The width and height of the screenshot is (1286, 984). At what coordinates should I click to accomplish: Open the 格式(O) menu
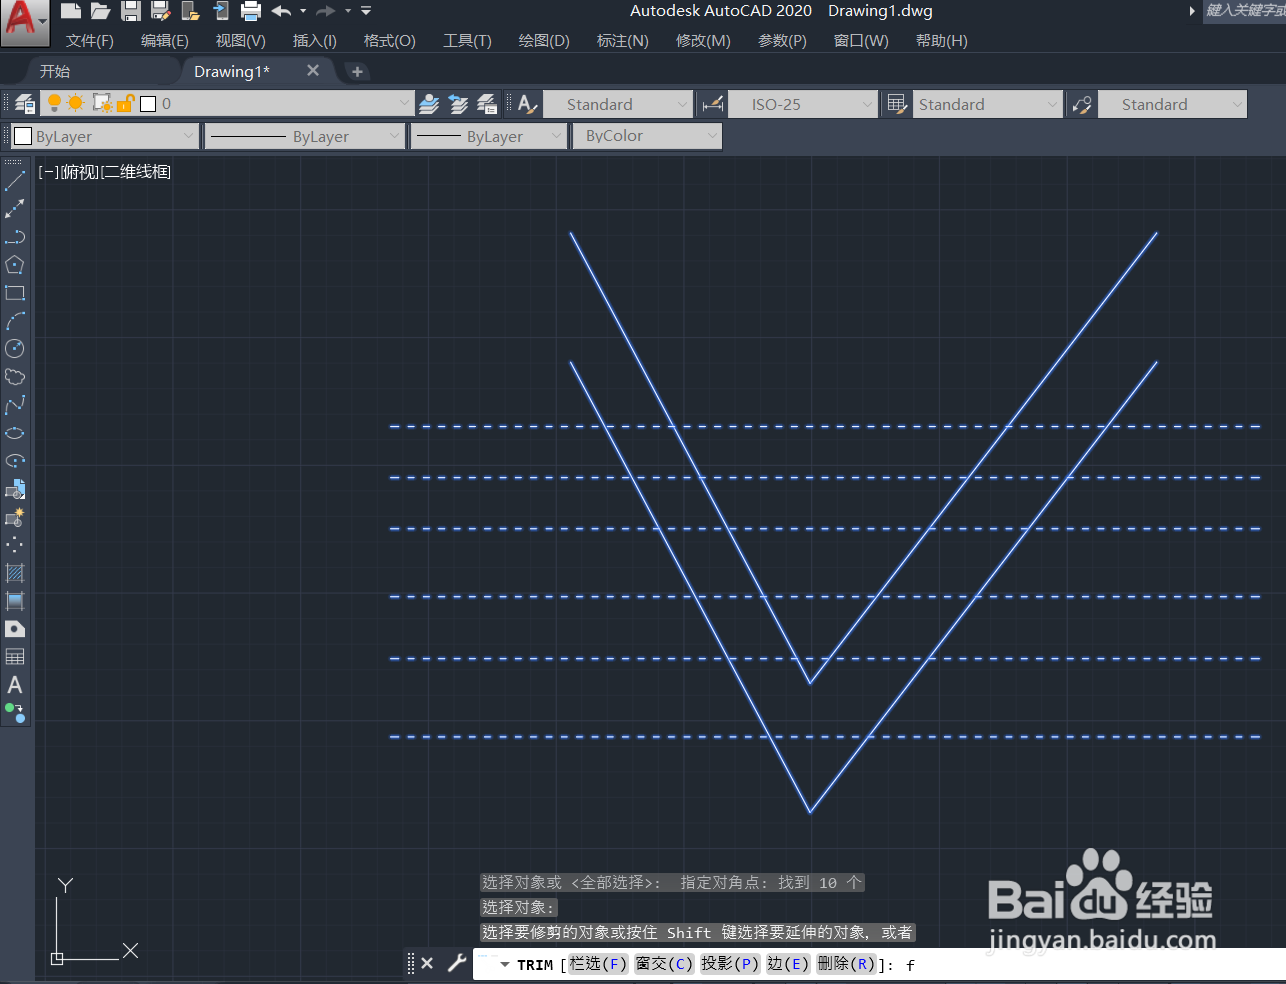[390, 41]
